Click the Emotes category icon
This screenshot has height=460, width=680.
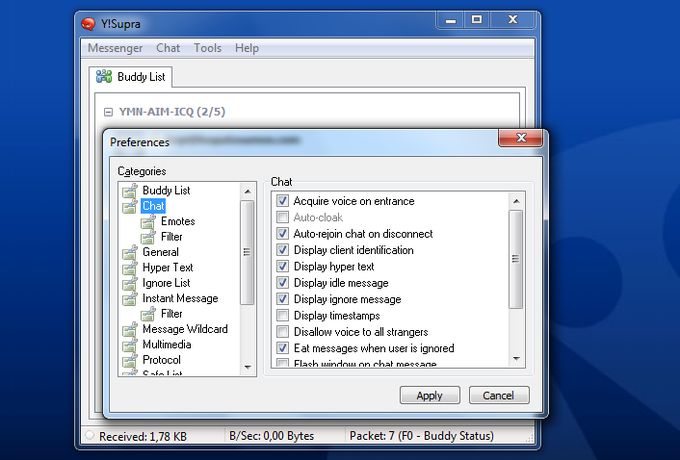148,222
